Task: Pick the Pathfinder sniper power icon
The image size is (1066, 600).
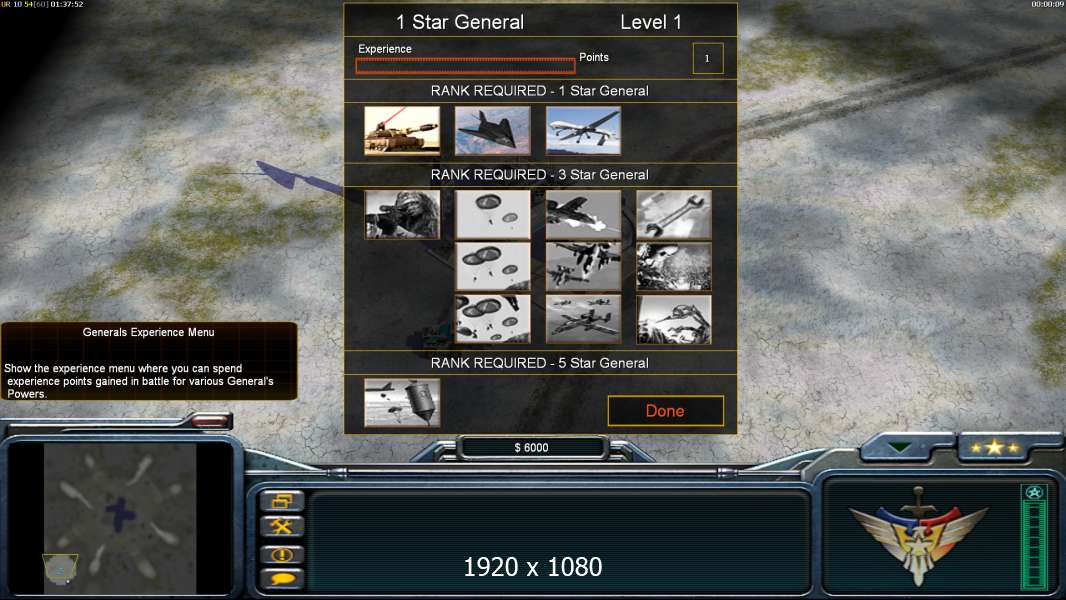Action: coord(402,215)
